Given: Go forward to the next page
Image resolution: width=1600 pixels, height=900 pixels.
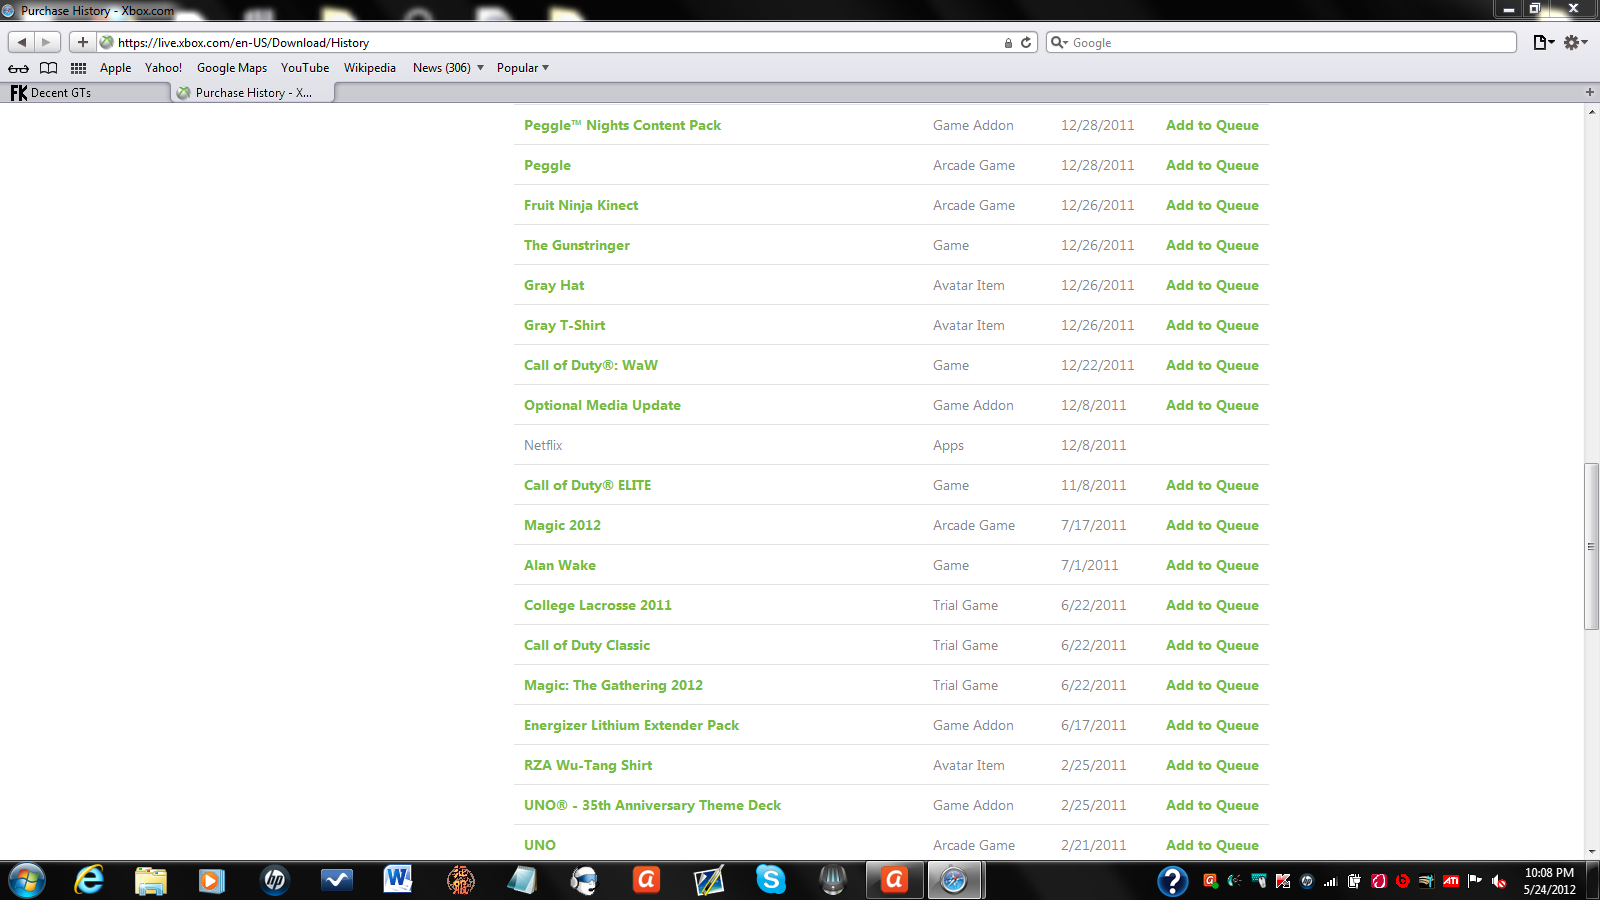Looking at the screenshot, I should pyautogui.click(x=46, y=42).
